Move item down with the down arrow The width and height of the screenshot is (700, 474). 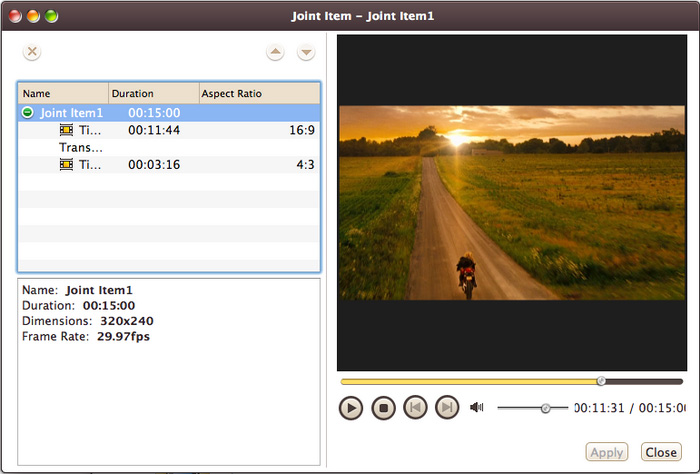click(306, 52)
